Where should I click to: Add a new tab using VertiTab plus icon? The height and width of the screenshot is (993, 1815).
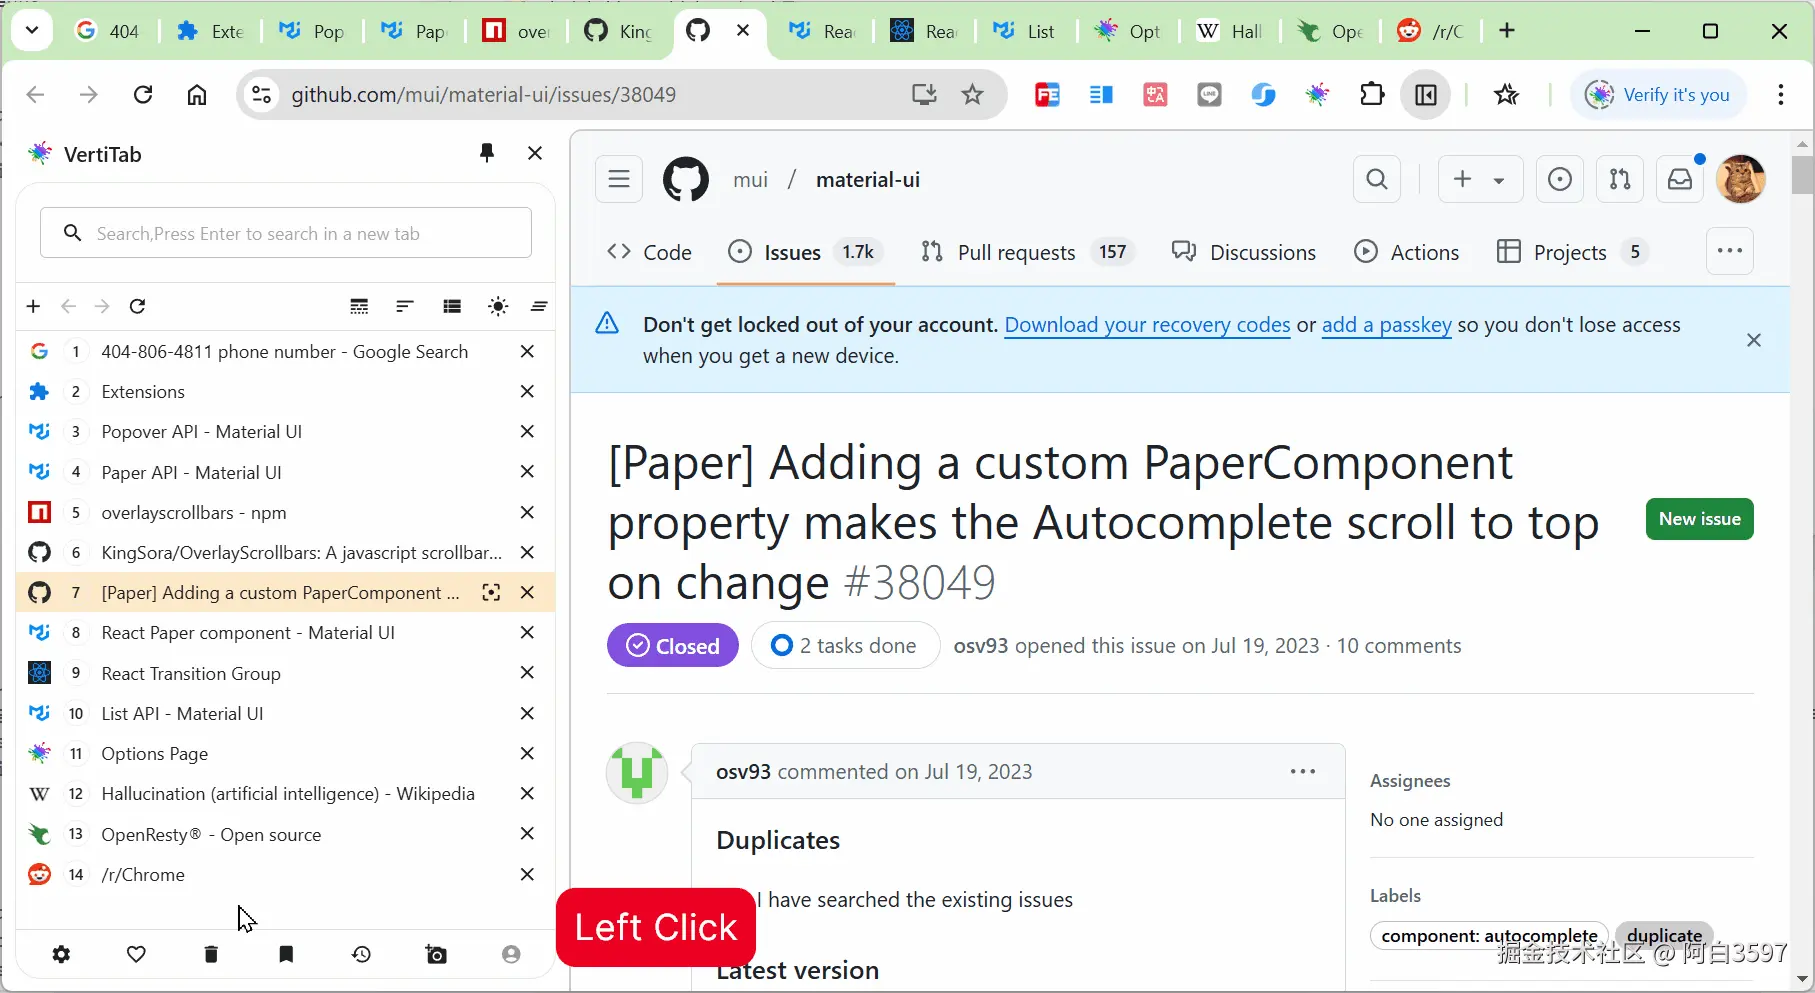pos(33,306)
